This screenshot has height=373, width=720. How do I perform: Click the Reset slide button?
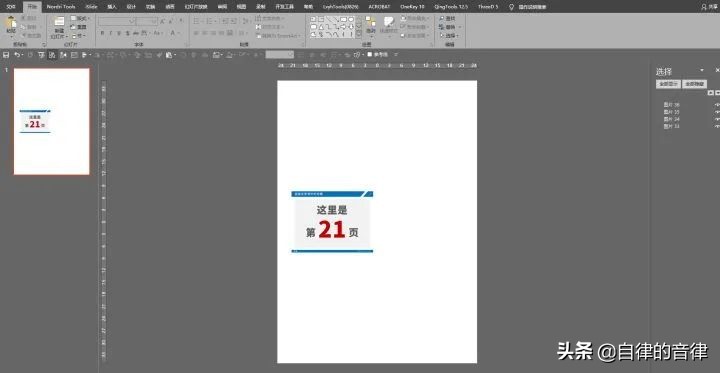click(78, 27)
